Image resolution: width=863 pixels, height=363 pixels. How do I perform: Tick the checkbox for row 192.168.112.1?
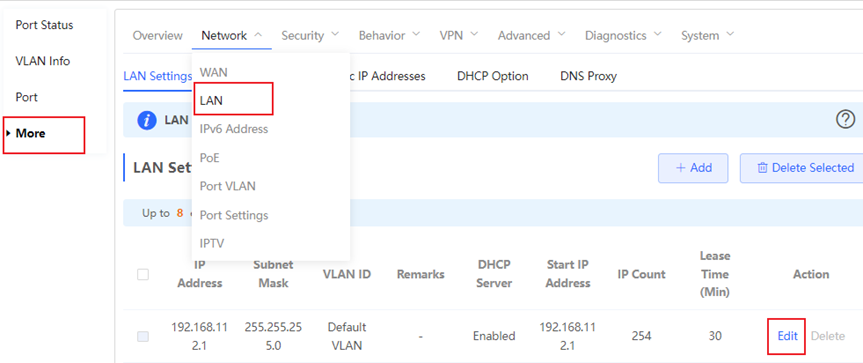[143, 337]
